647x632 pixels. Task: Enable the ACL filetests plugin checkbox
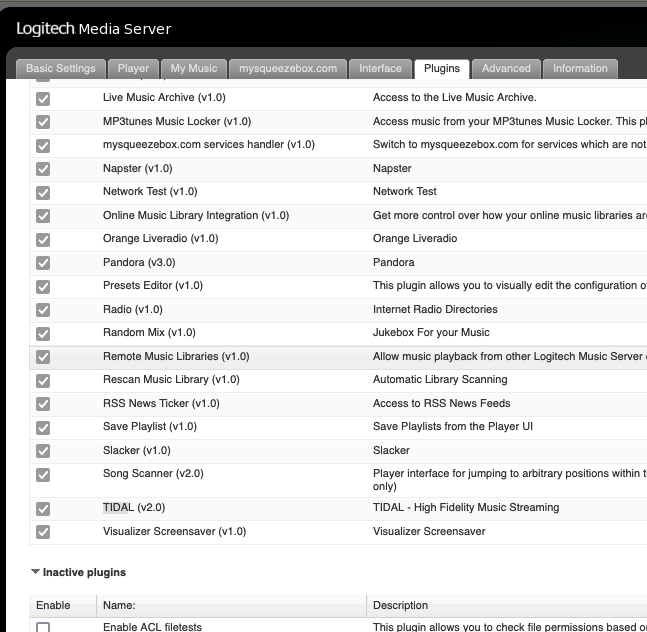click(x=43, y=627)
